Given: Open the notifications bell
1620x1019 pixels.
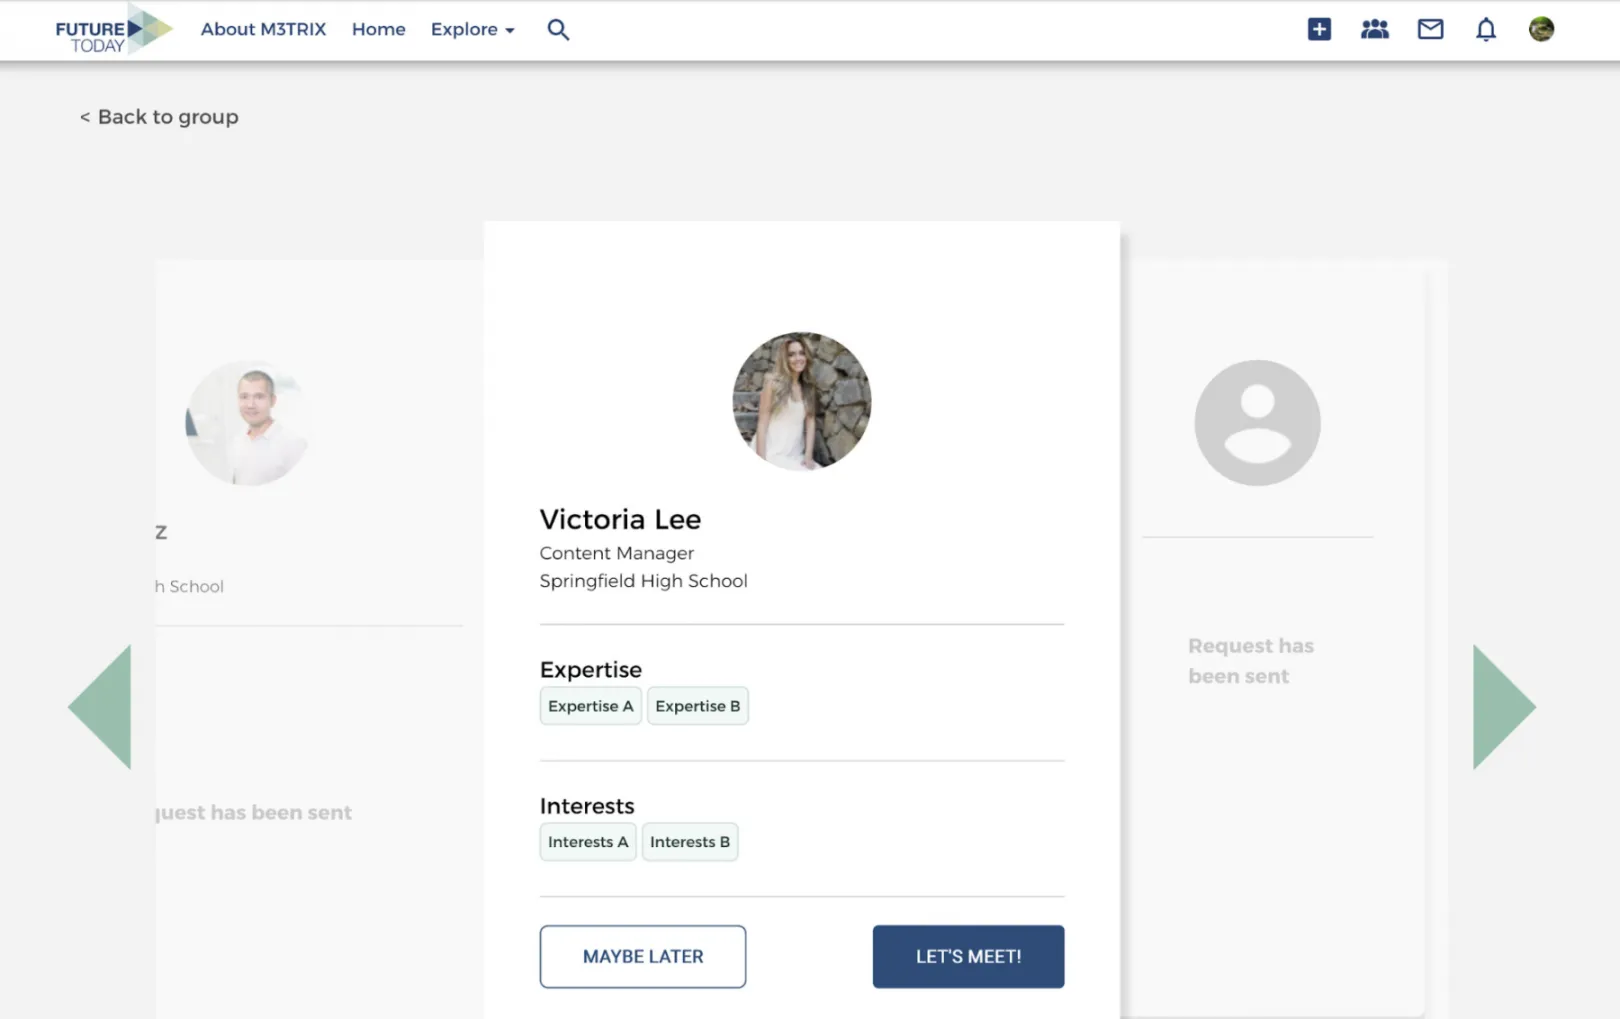Looking at the screenshot, I should point(1486,29).
